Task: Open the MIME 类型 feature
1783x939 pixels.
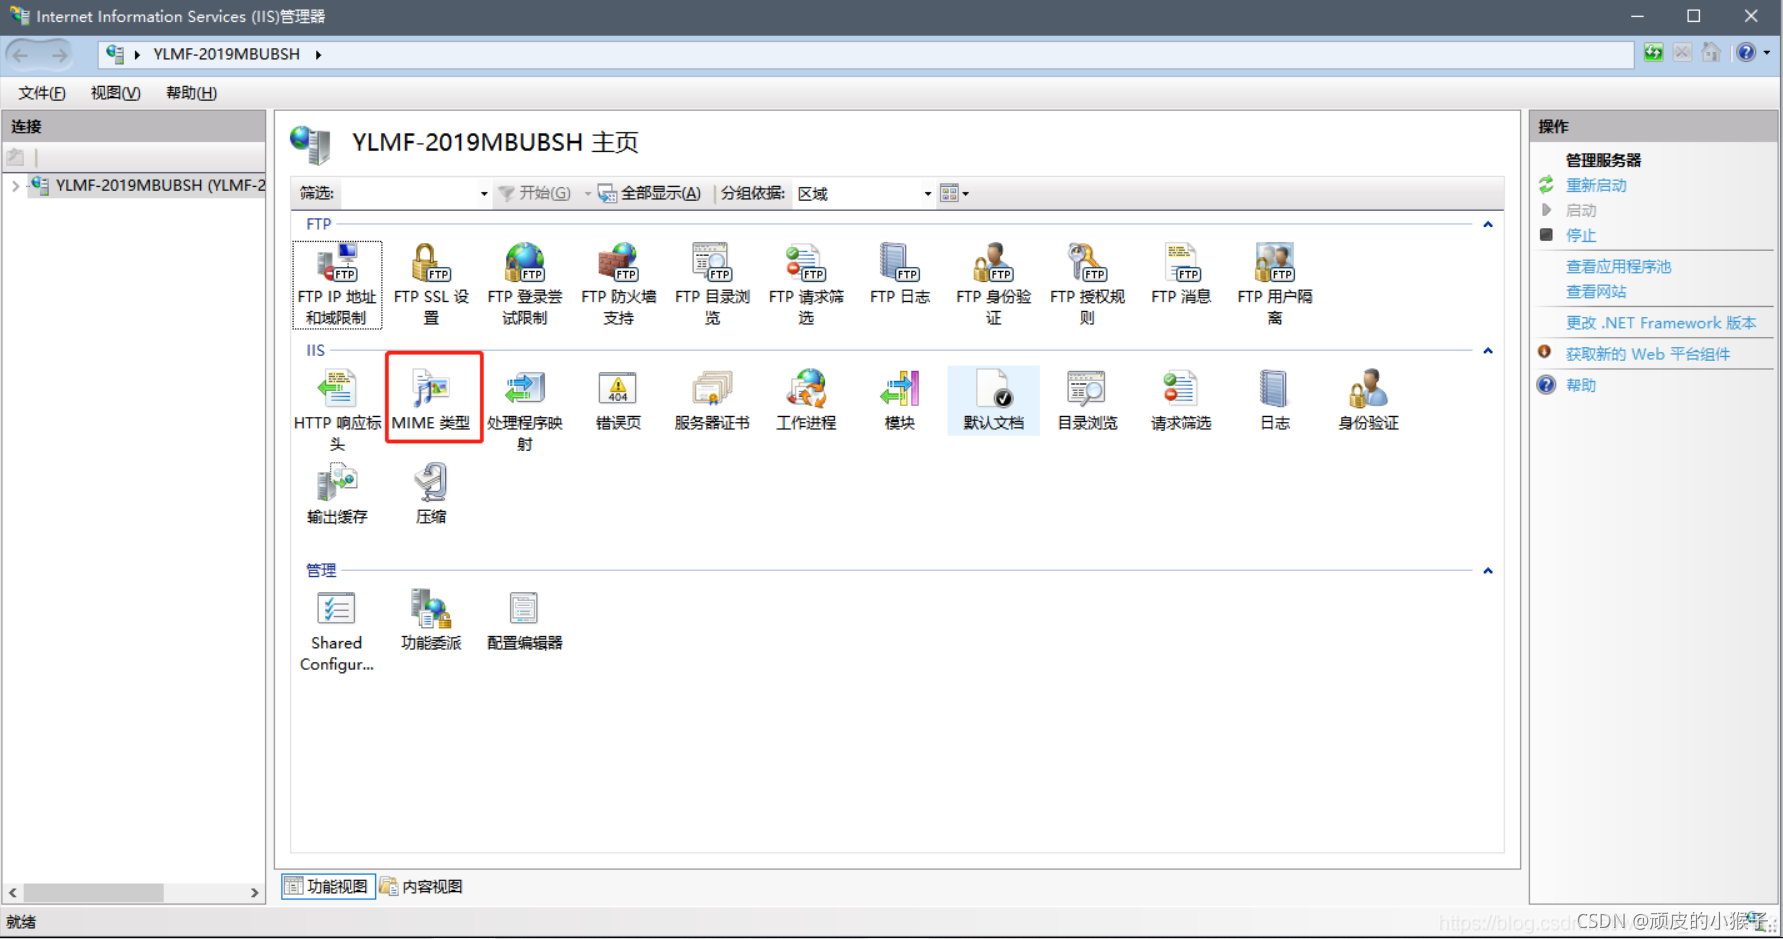Action: tap(431, 400)
